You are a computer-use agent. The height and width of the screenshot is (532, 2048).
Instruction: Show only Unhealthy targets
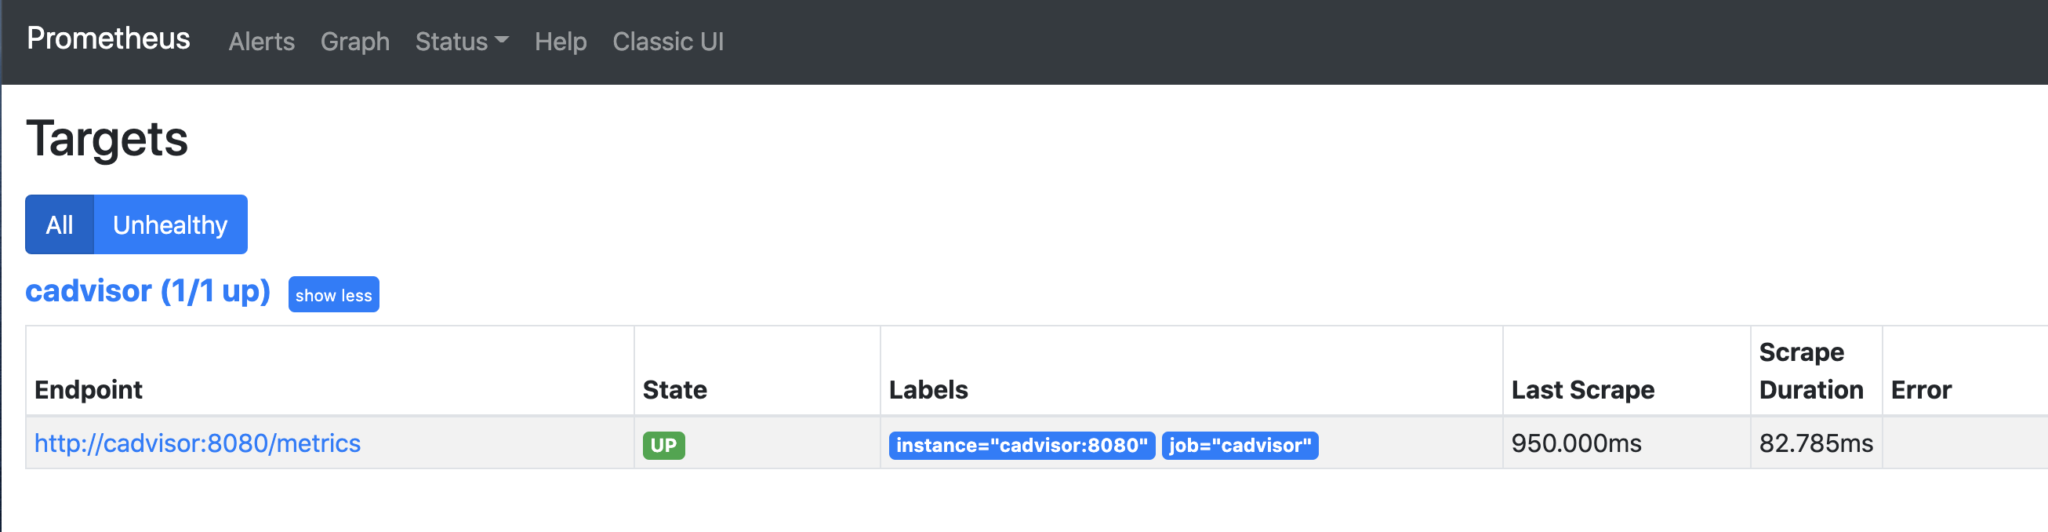coord(170,225)
